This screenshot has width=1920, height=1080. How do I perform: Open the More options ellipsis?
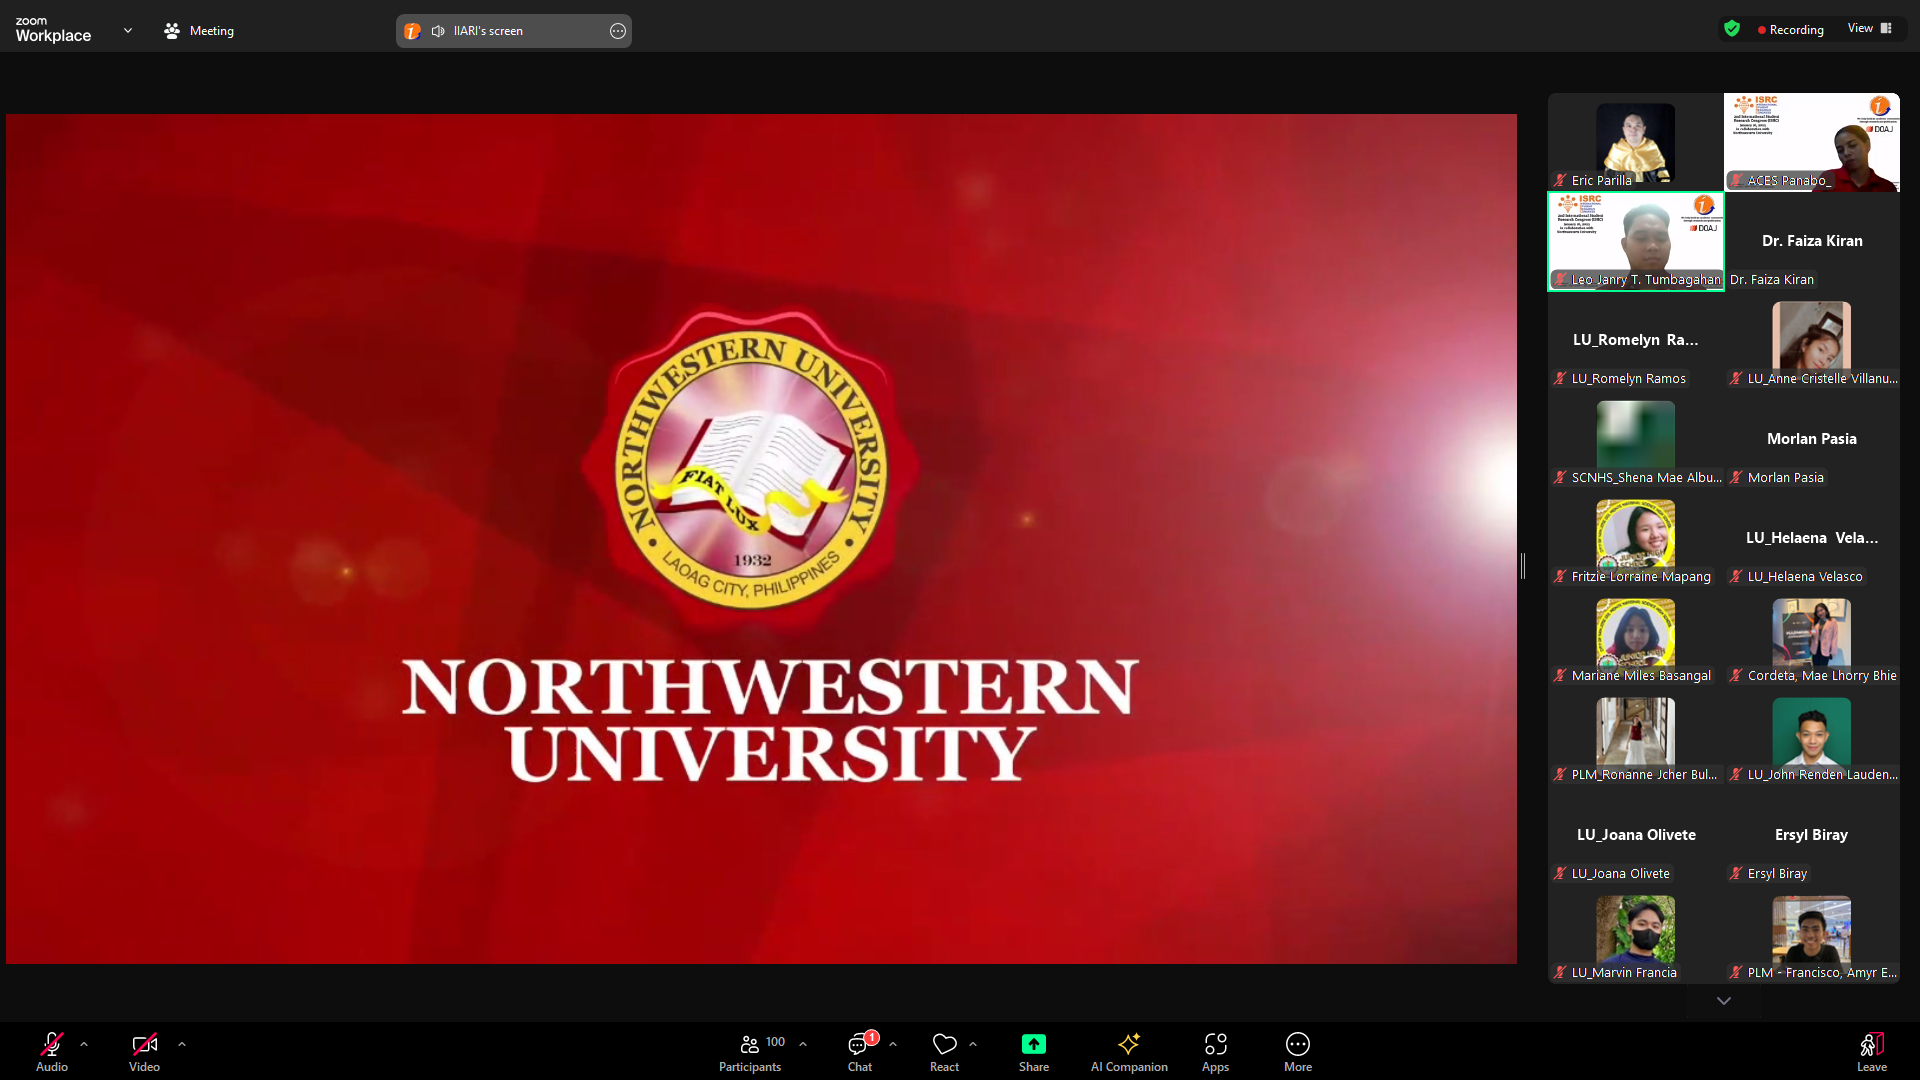[x=1297, y=1051]
